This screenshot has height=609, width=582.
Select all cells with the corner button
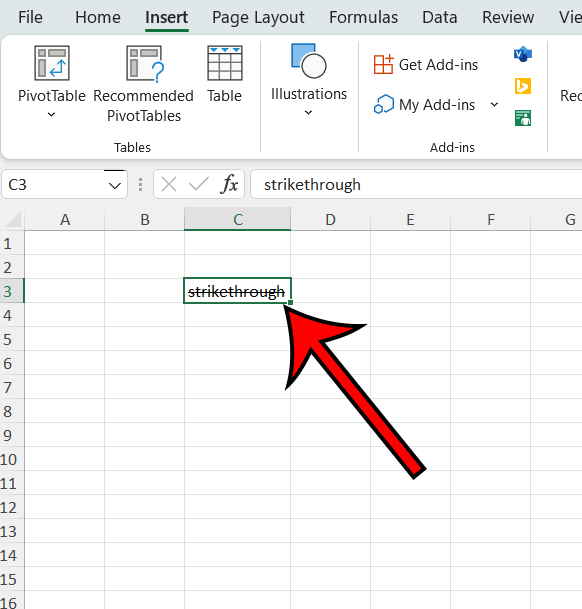point(12,219)
